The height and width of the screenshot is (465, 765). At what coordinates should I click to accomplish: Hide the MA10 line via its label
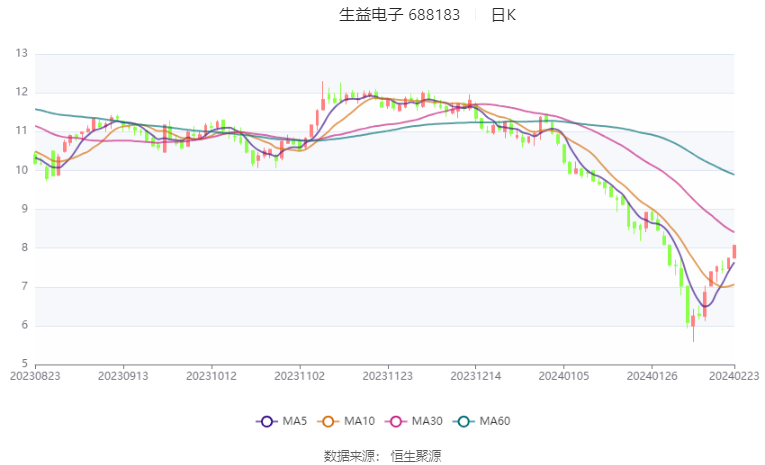click(359, 421)
